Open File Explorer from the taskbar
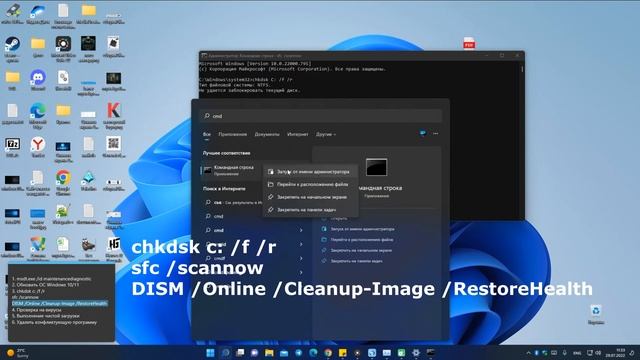This screenshot has width=640, height=360. click(x=269, y=353)
